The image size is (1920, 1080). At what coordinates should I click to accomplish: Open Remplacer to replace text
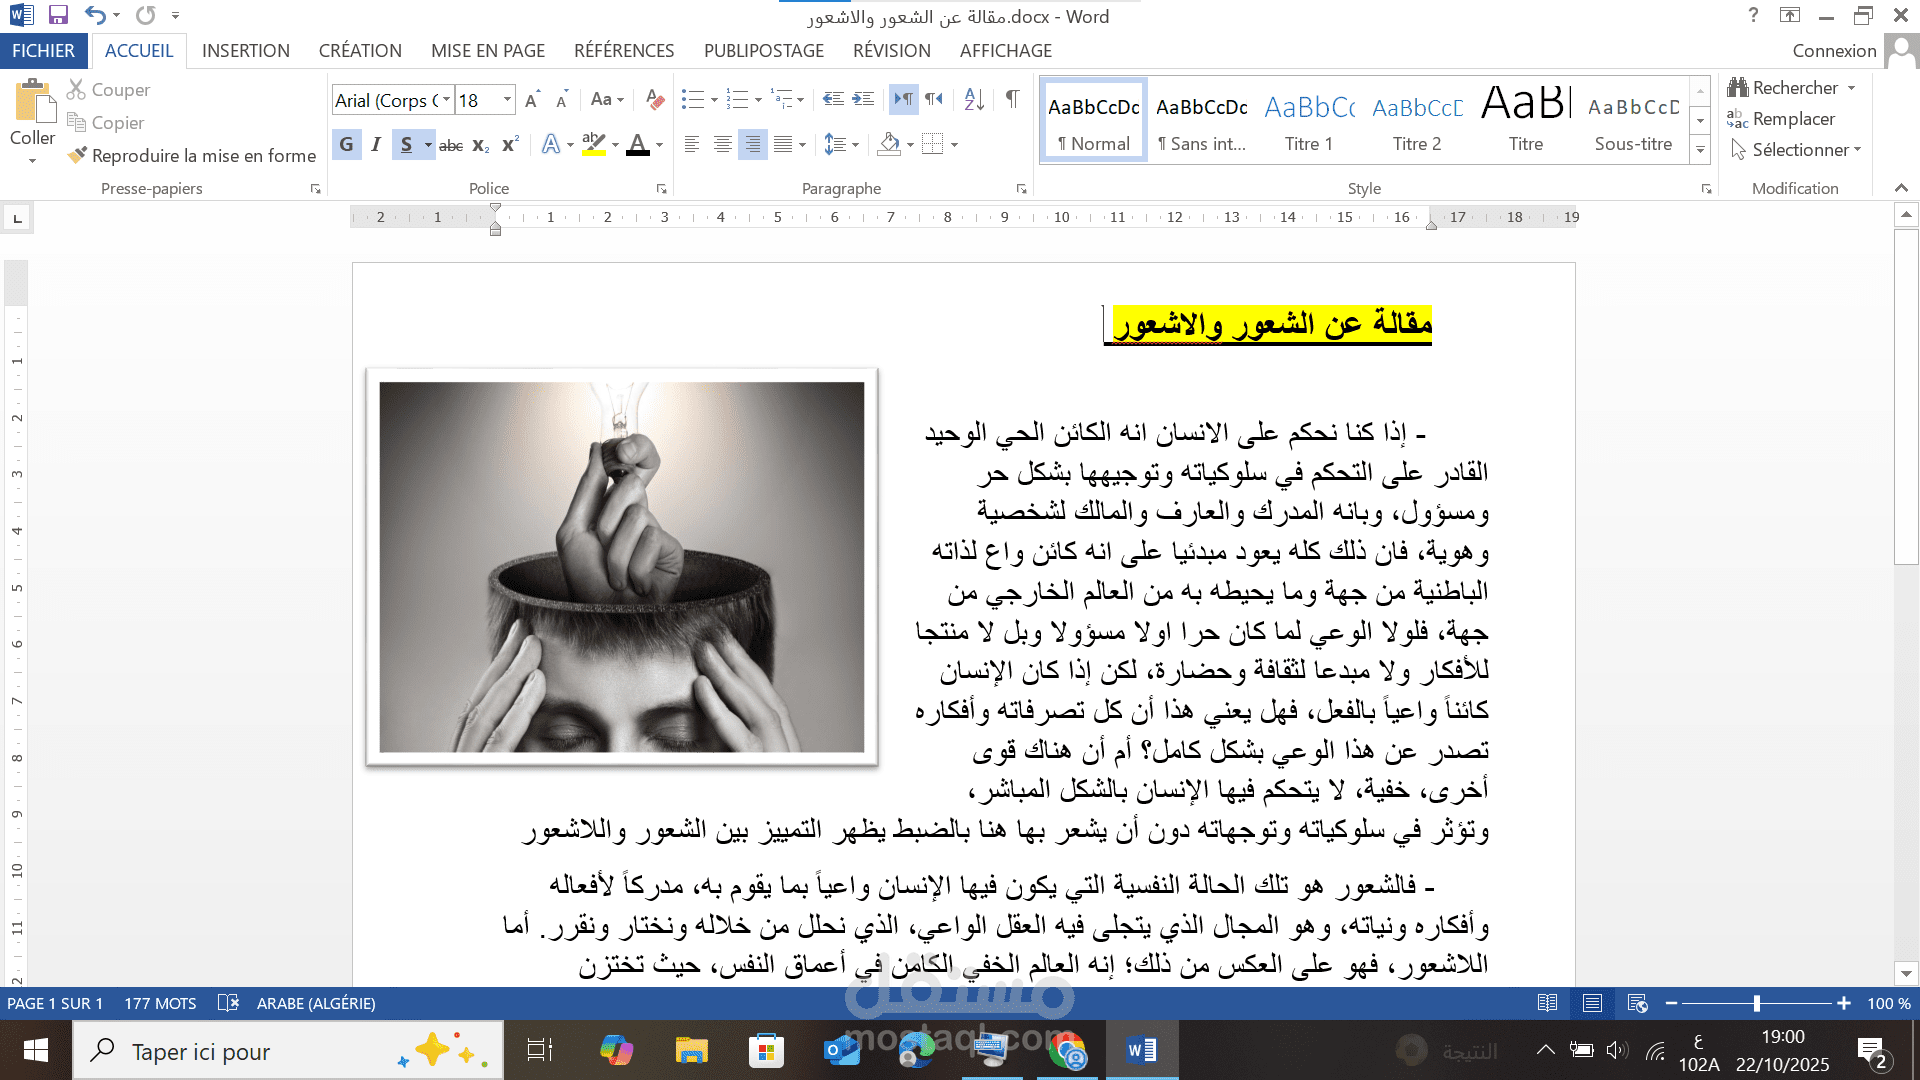tap(1781, 119)
